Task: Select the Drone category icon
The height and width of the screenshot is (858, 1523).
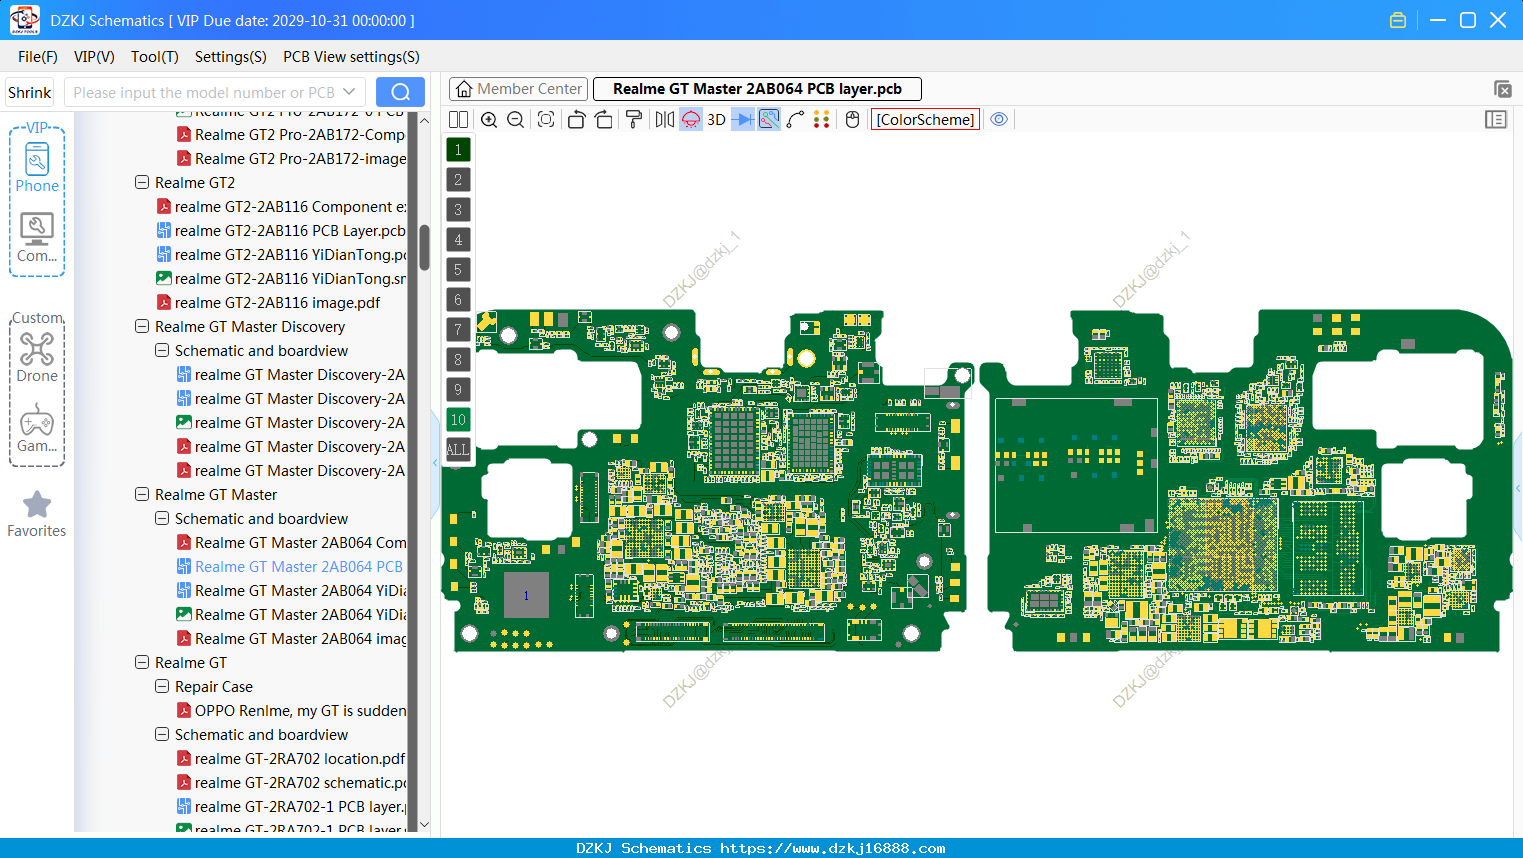Action: coord(37,357)
